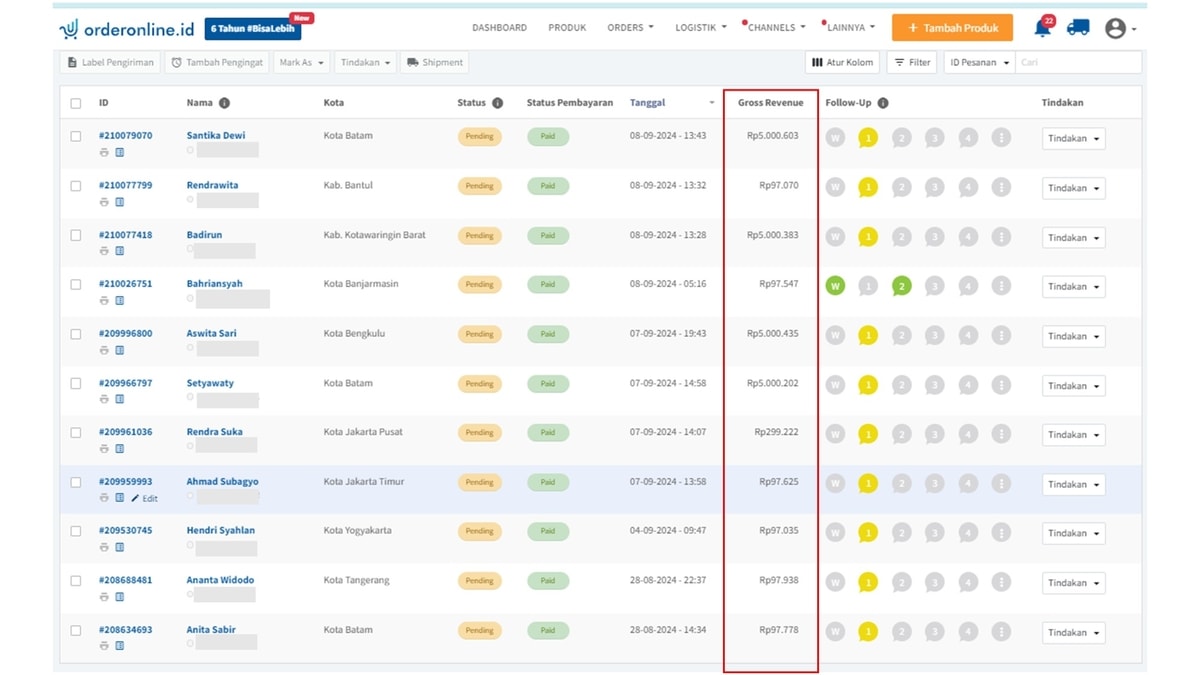Image resolution: width=1200 pixels, height=675 pixels.
Task: Click the Status column info icon
Action: point(497,103)
